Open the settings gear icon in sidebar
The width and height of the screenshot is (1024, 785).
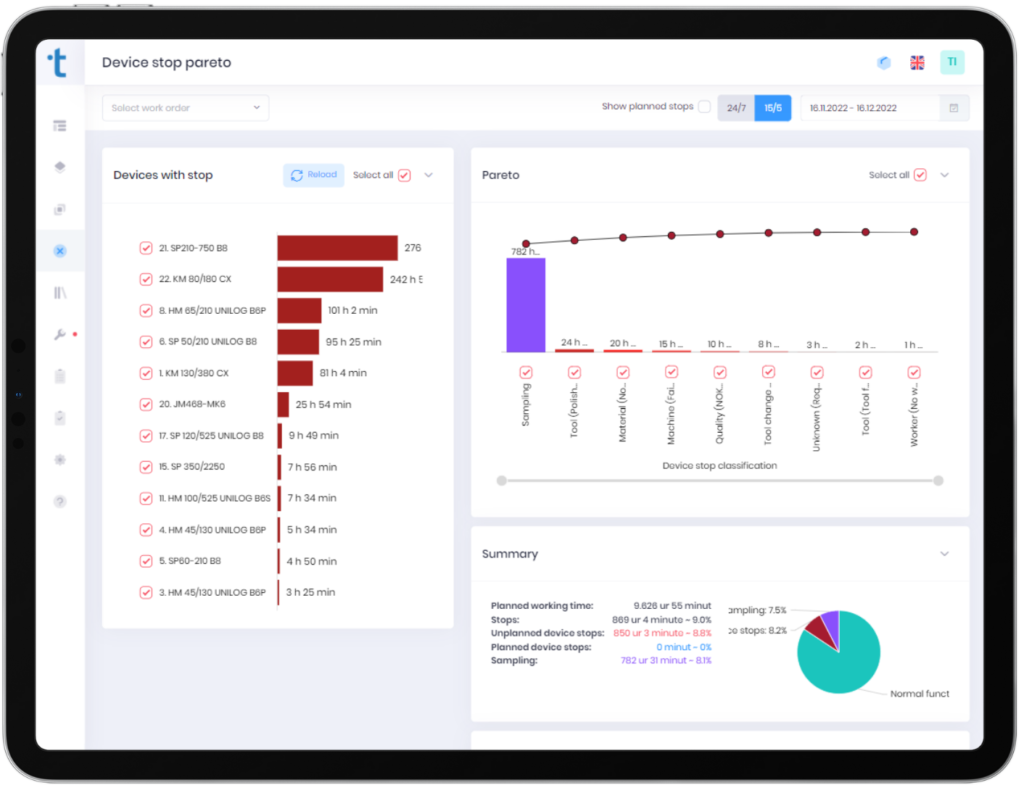(x=59, y=460)
